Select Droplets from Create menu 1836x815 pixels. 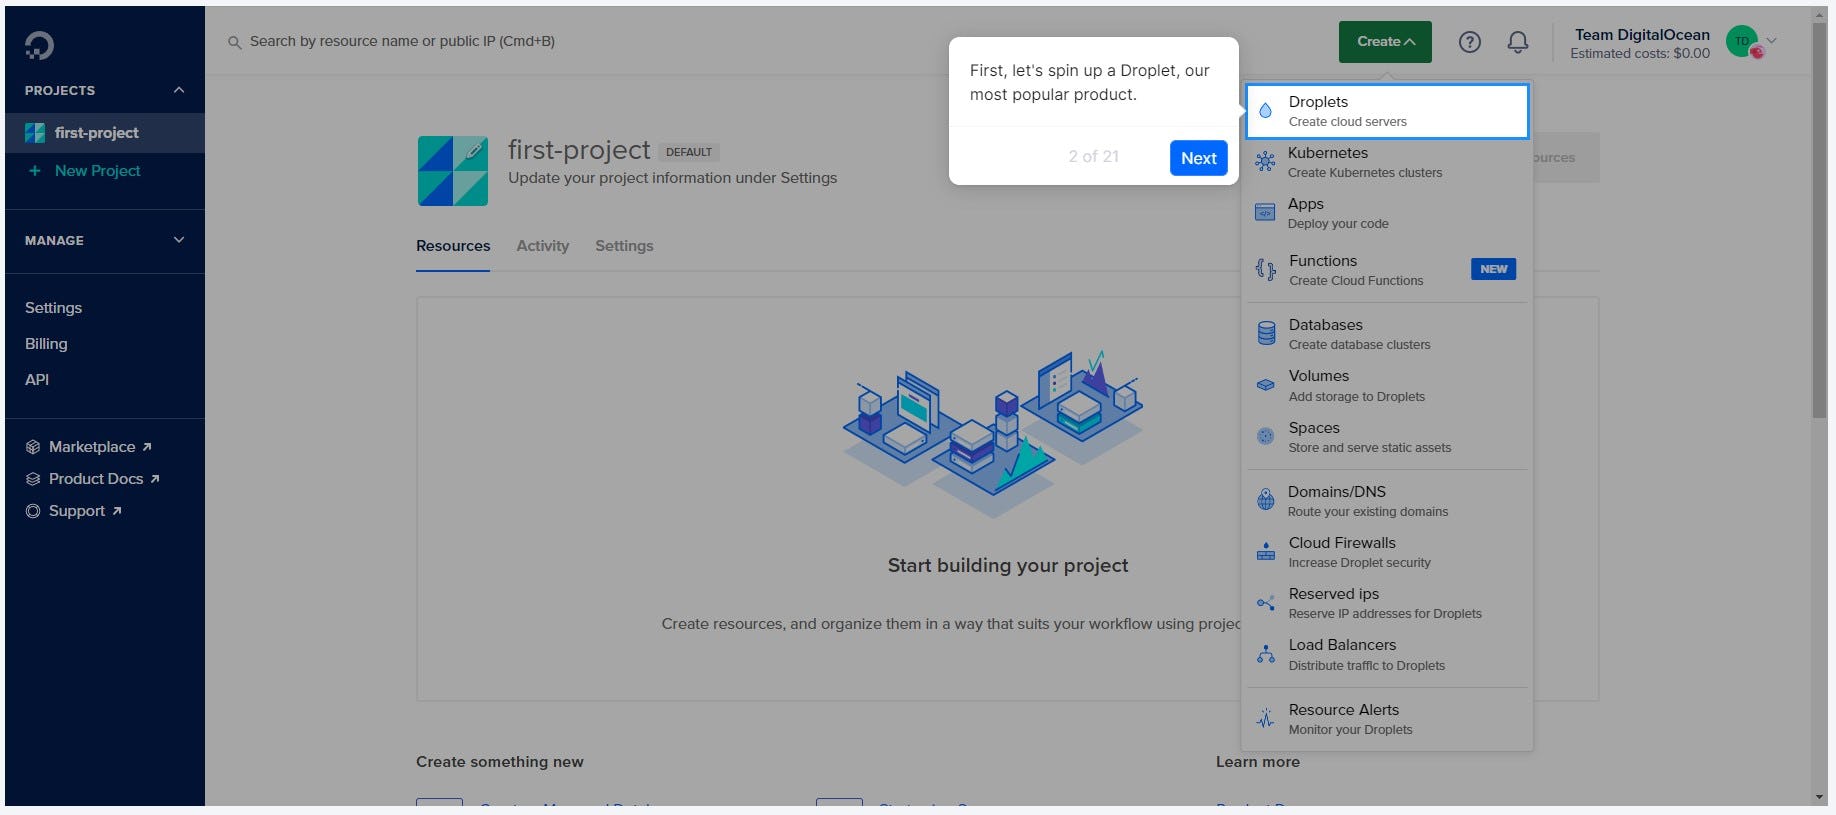click(x=1387, y=111)
